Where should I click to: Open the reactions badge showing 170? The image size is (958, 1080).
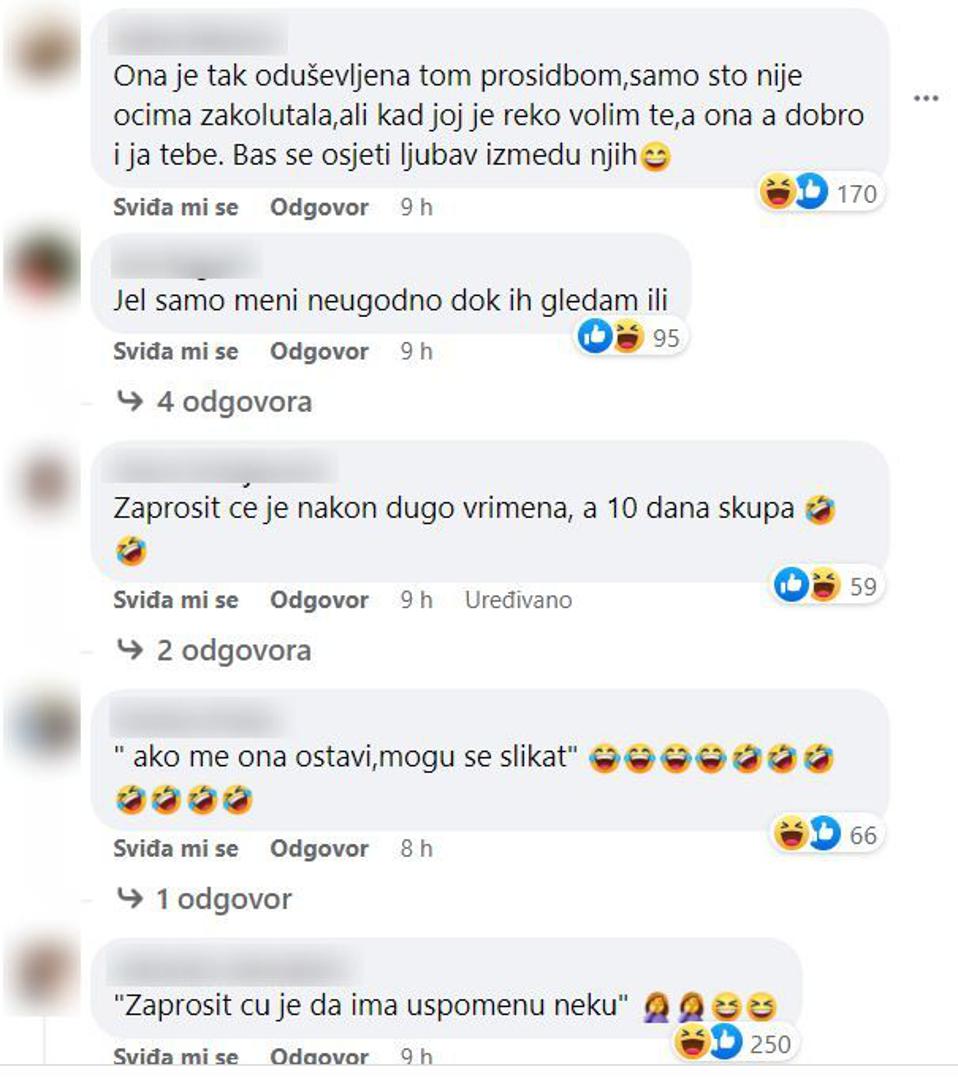click(x=819, y=192)
